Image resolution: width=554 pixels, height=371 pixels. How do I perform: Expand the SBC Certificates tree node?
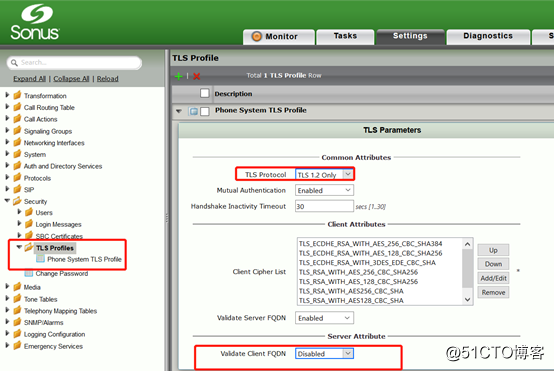click(x=19, y=235)
